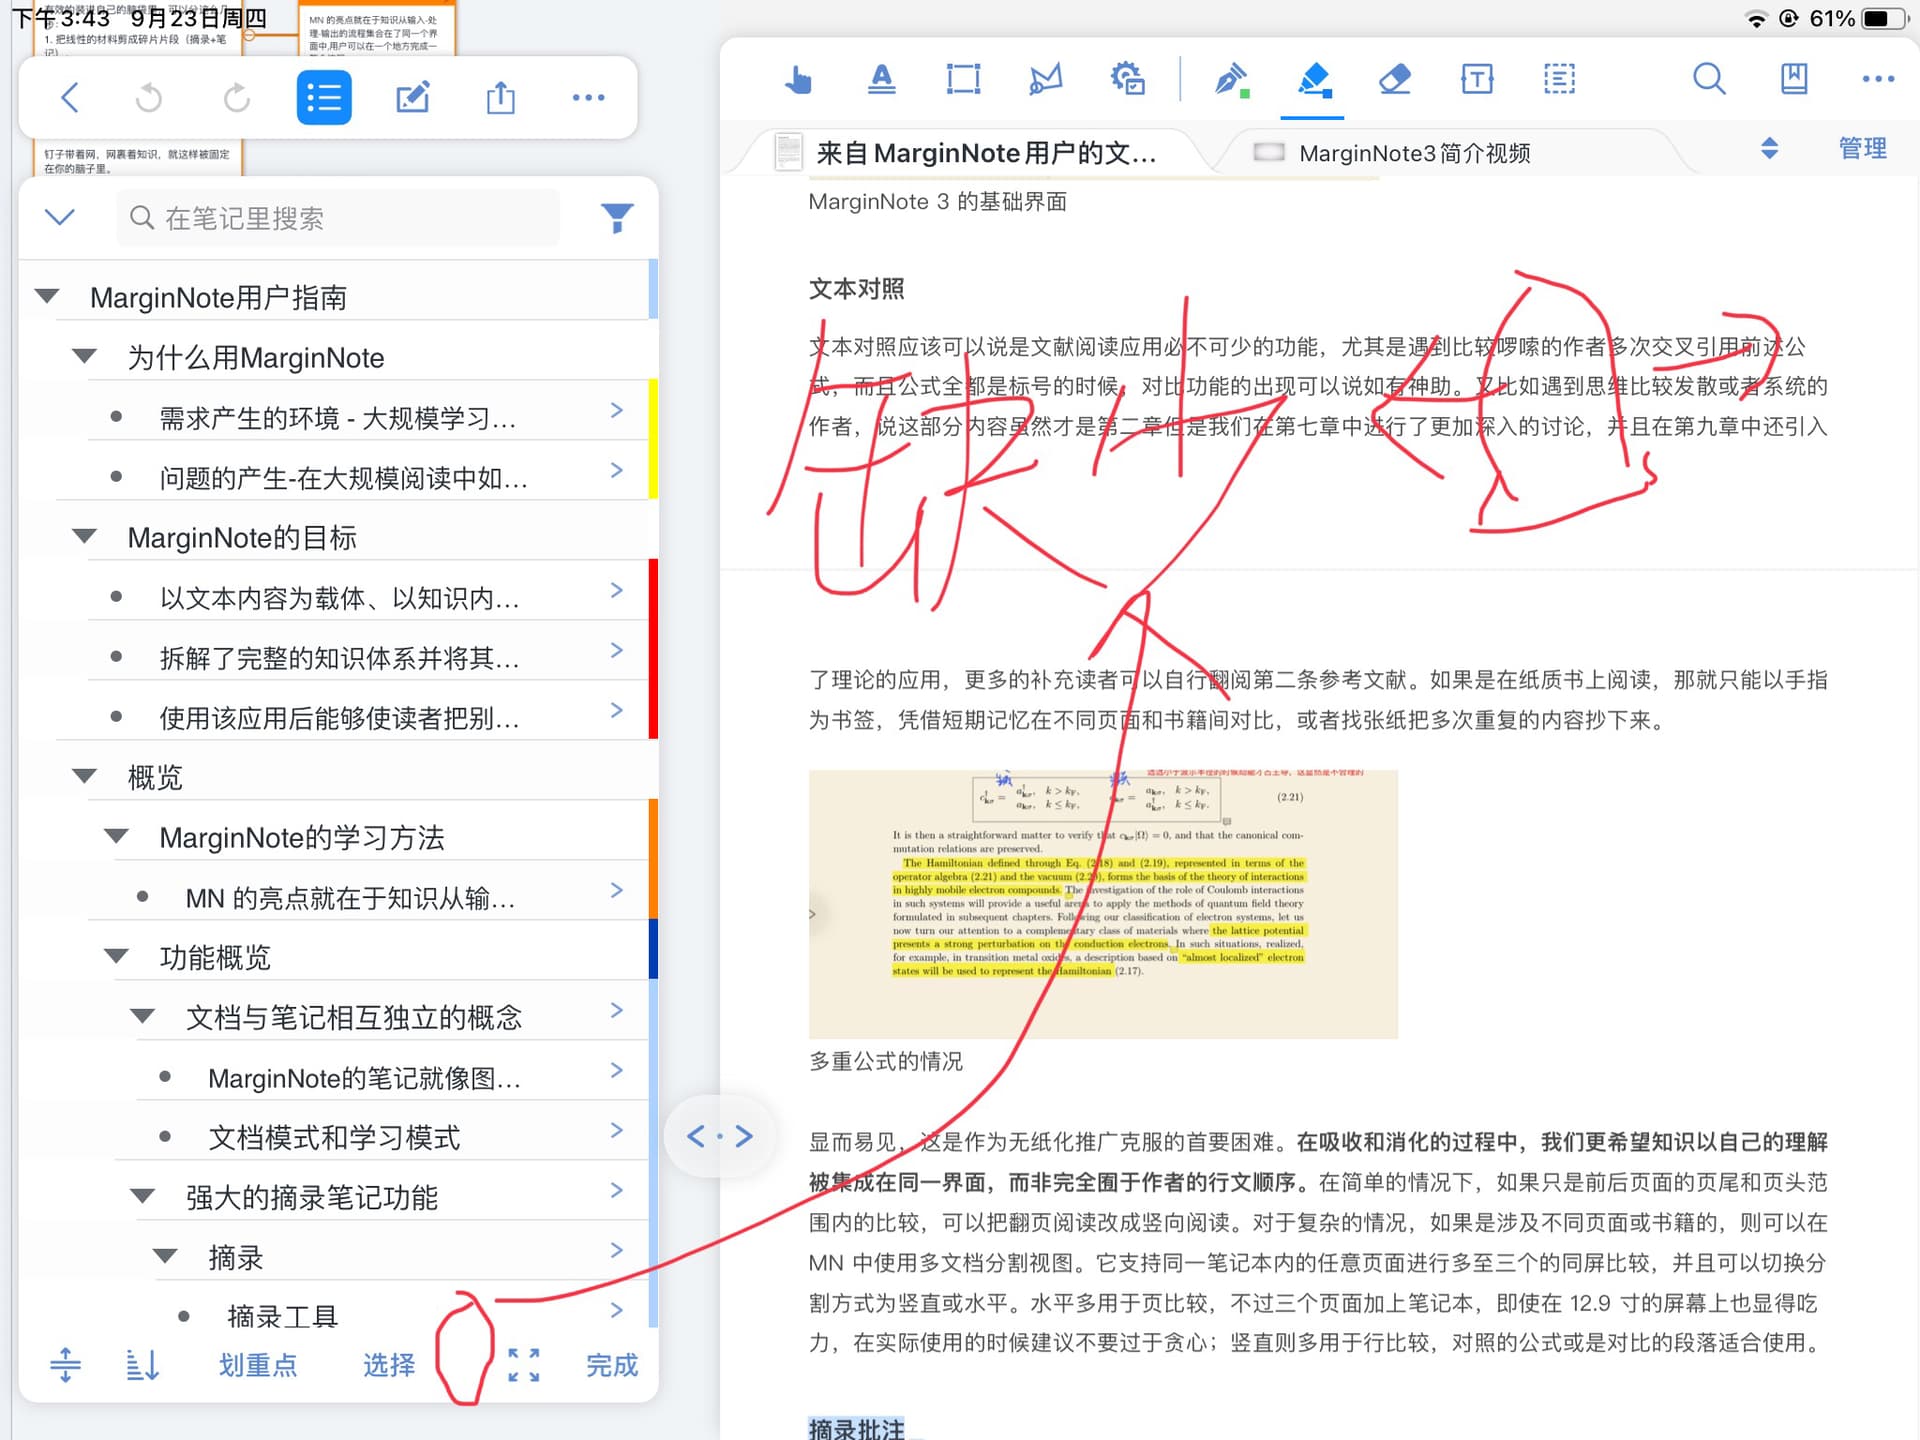Collapse 概览 node

point(85,776)
